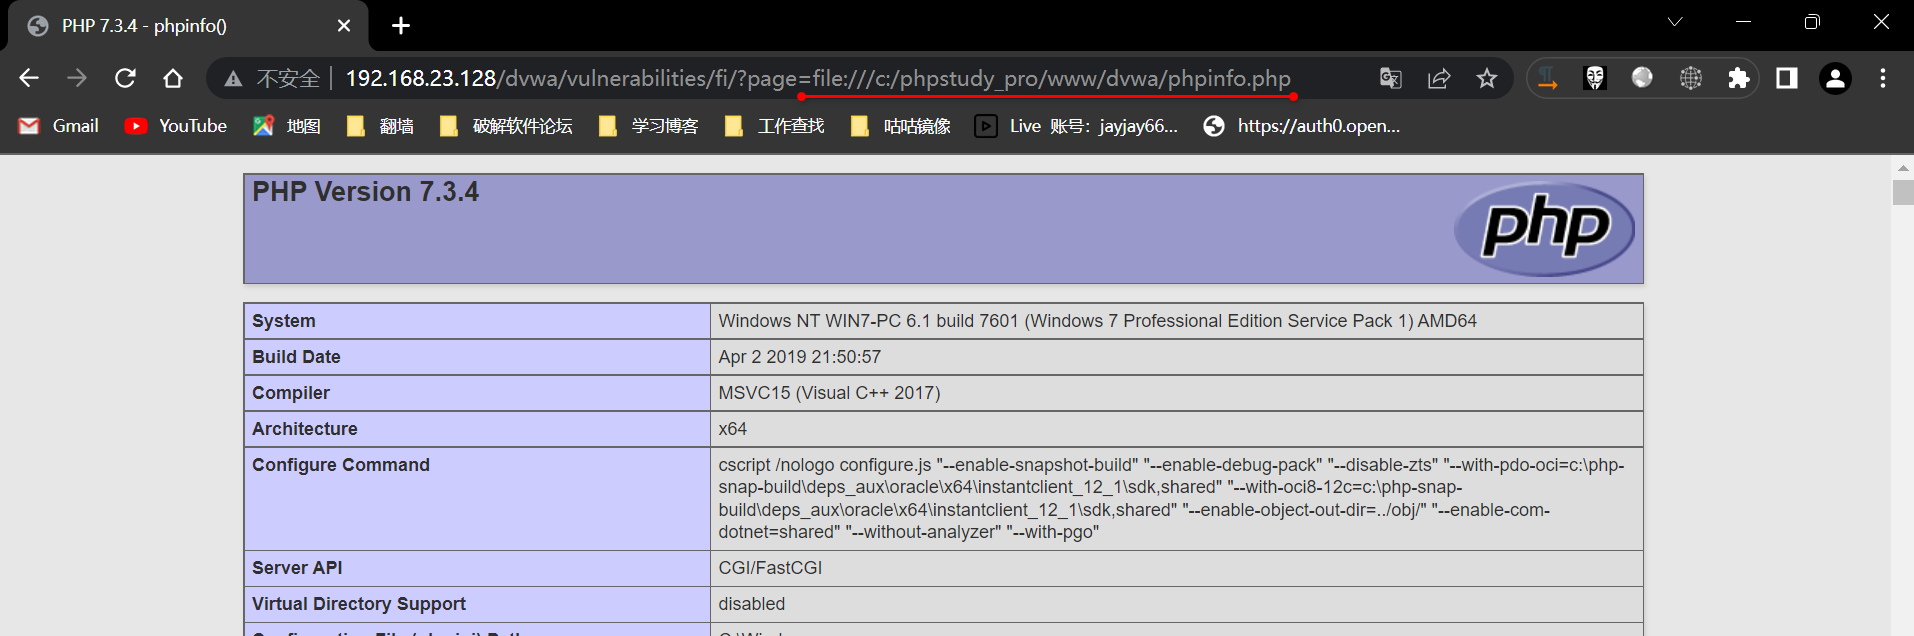The width and height of the screenshot is (1914, 636).
Task: Open Chrome three-dot menu
Action: (x=1883, y=78)
